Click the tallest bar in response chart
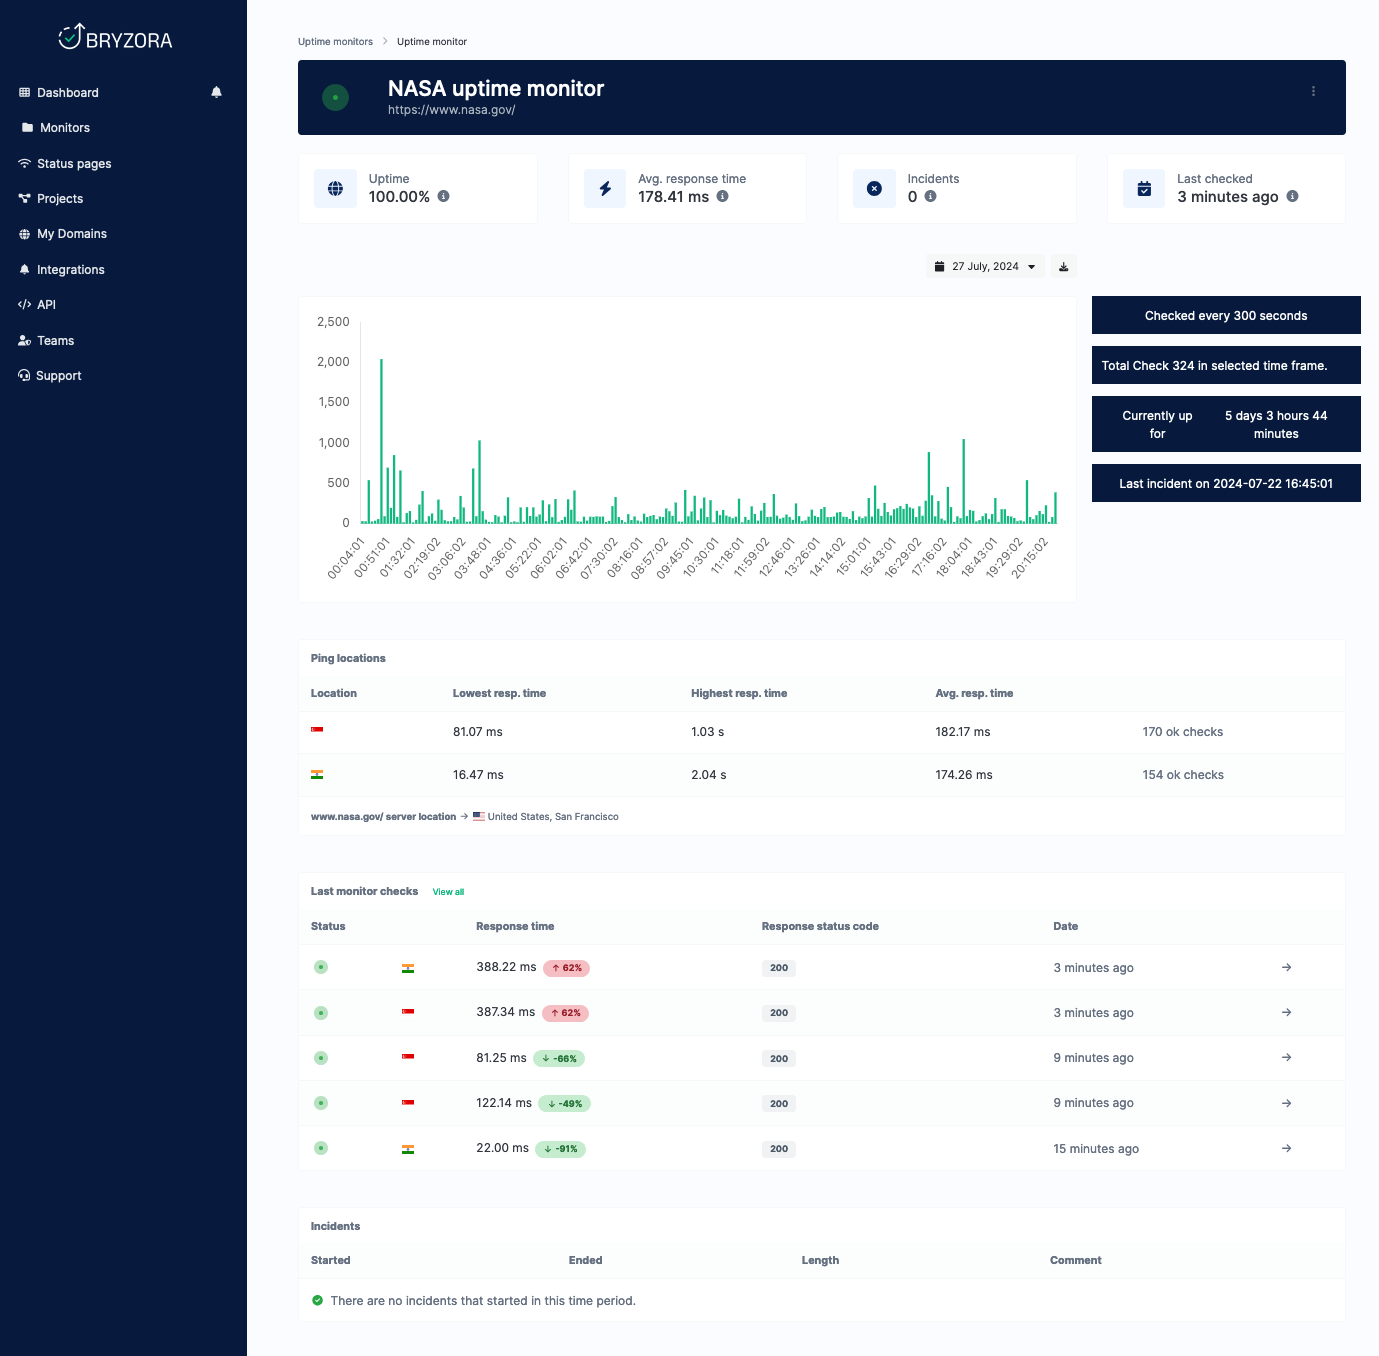1379x1356 pixels. pyautogui.click(x=381, y=440)
